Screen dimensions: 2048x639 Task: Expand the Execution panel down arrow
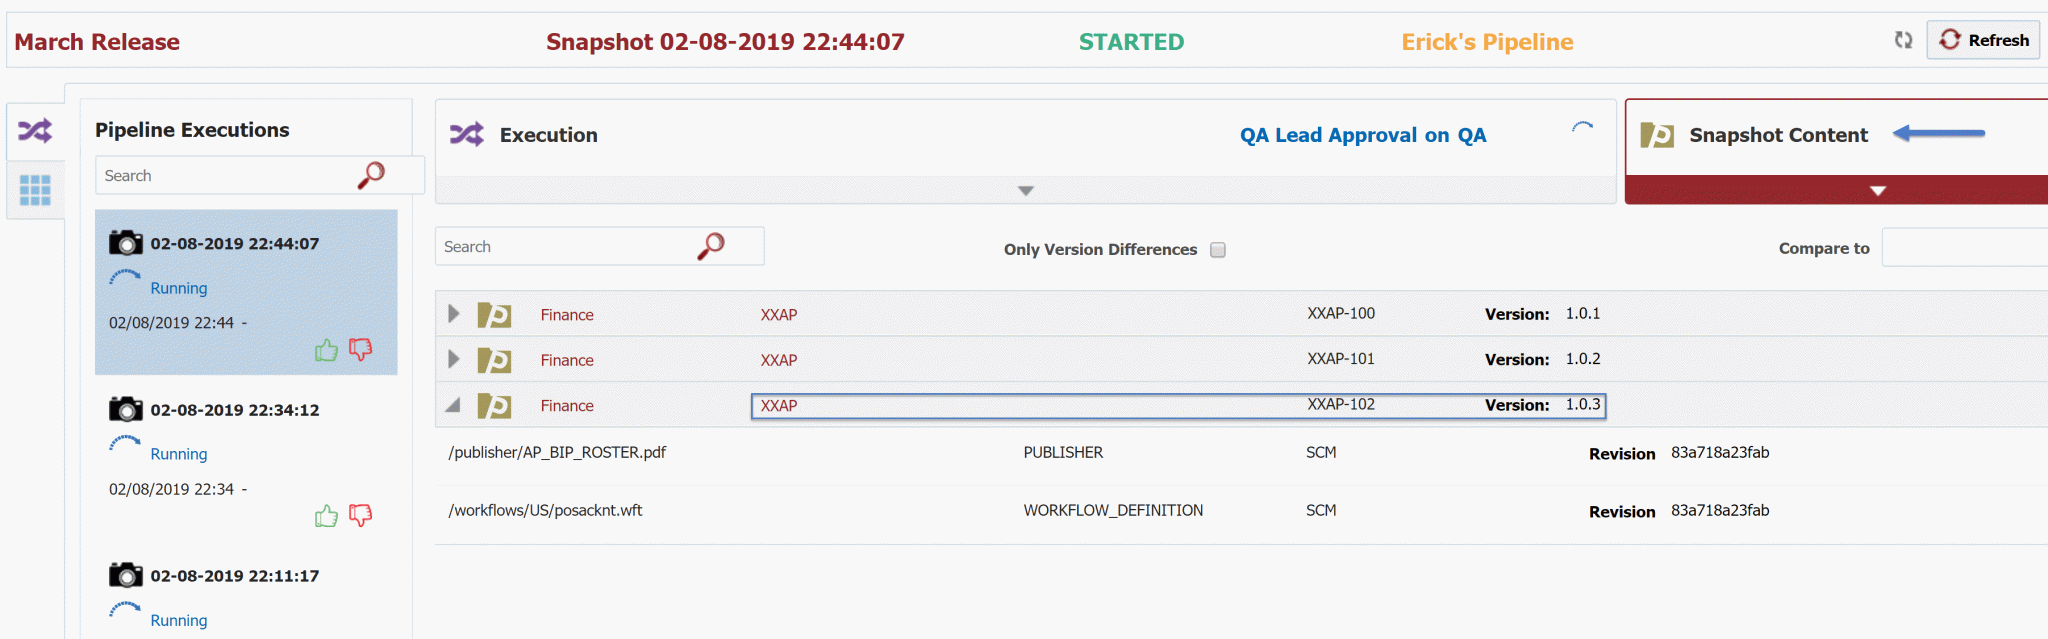point(1026,190)
